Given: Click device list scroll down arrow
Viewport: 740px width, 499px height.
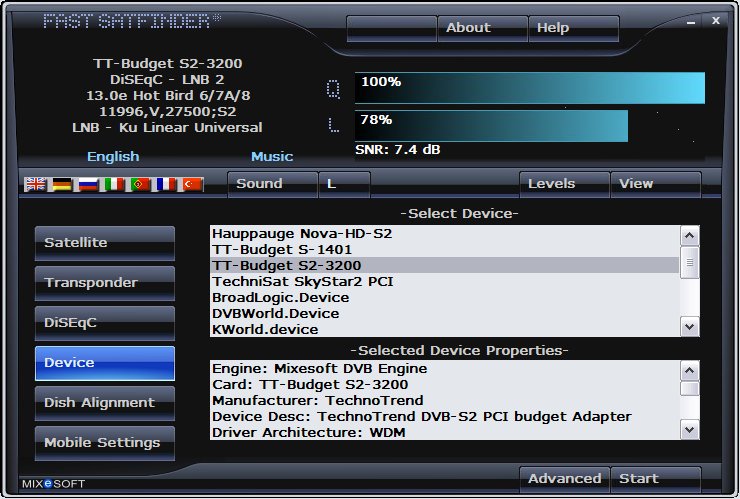Looking at the screenshot, I should (690, 327).
